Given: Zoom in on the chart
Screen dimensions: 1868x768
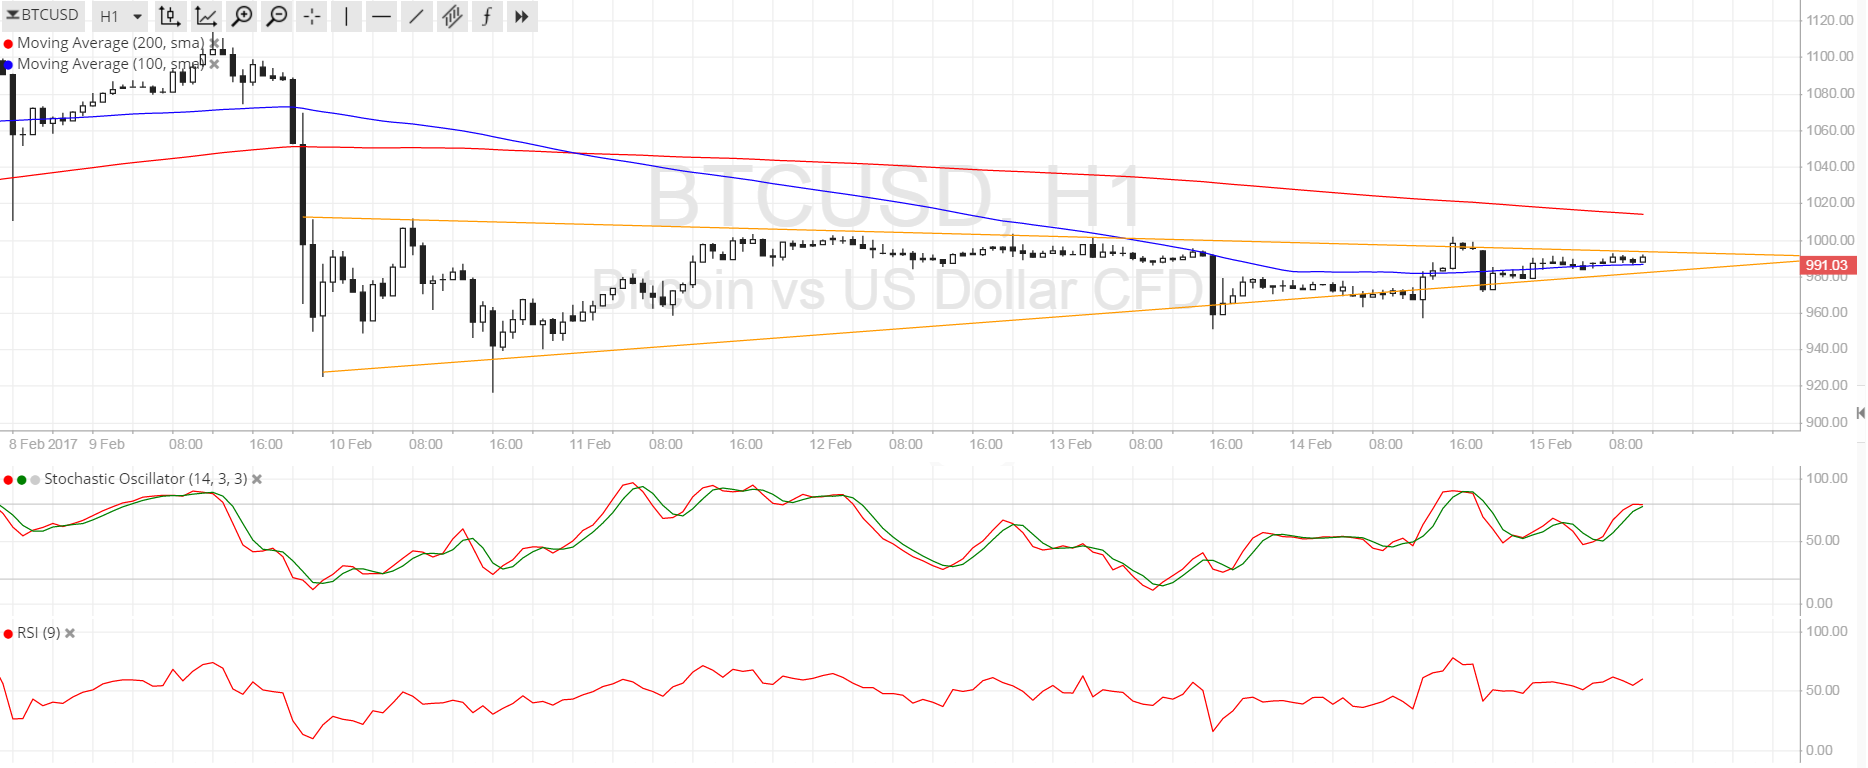Looking at the screenshot, I should pos(242,16).
